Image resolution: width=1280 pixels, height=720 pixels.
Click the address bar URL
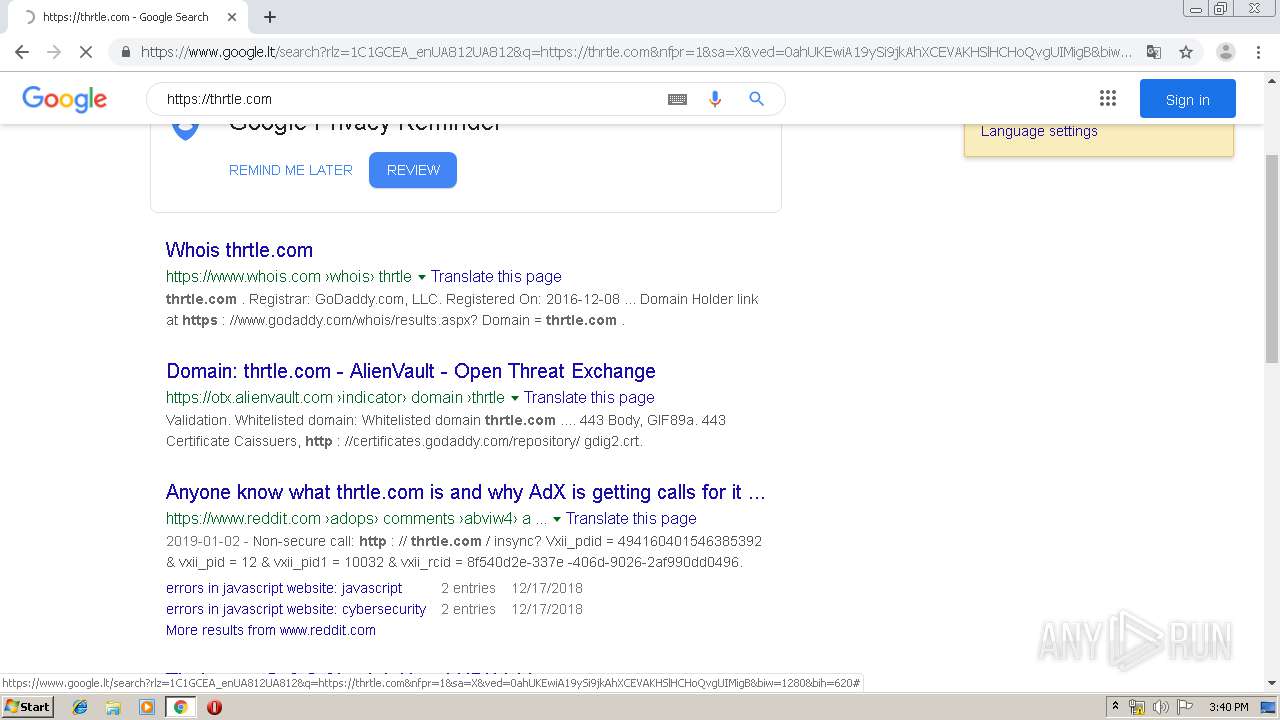(x=636, y=52)
